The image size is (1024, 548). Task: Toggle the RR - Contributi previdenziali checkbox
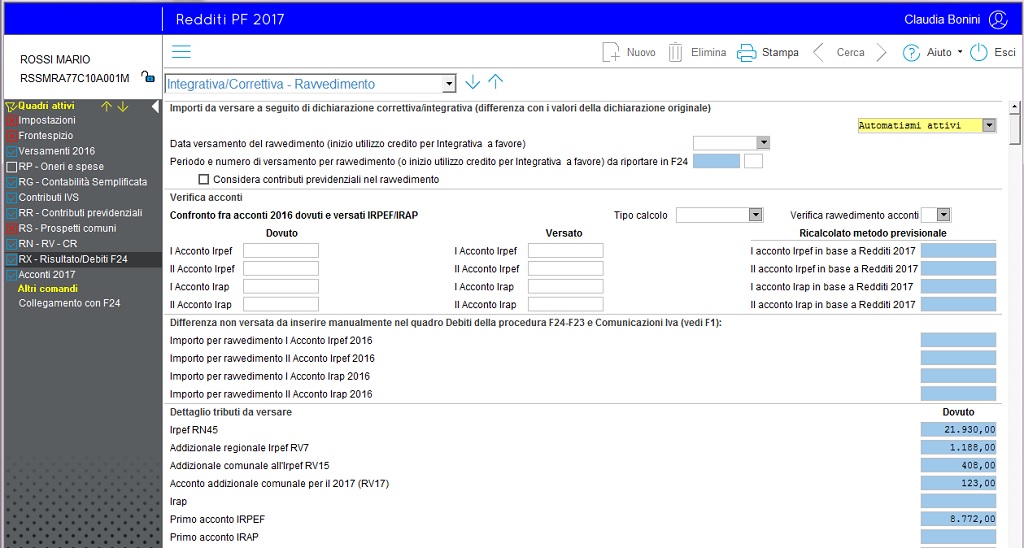[x=11, y=214]
